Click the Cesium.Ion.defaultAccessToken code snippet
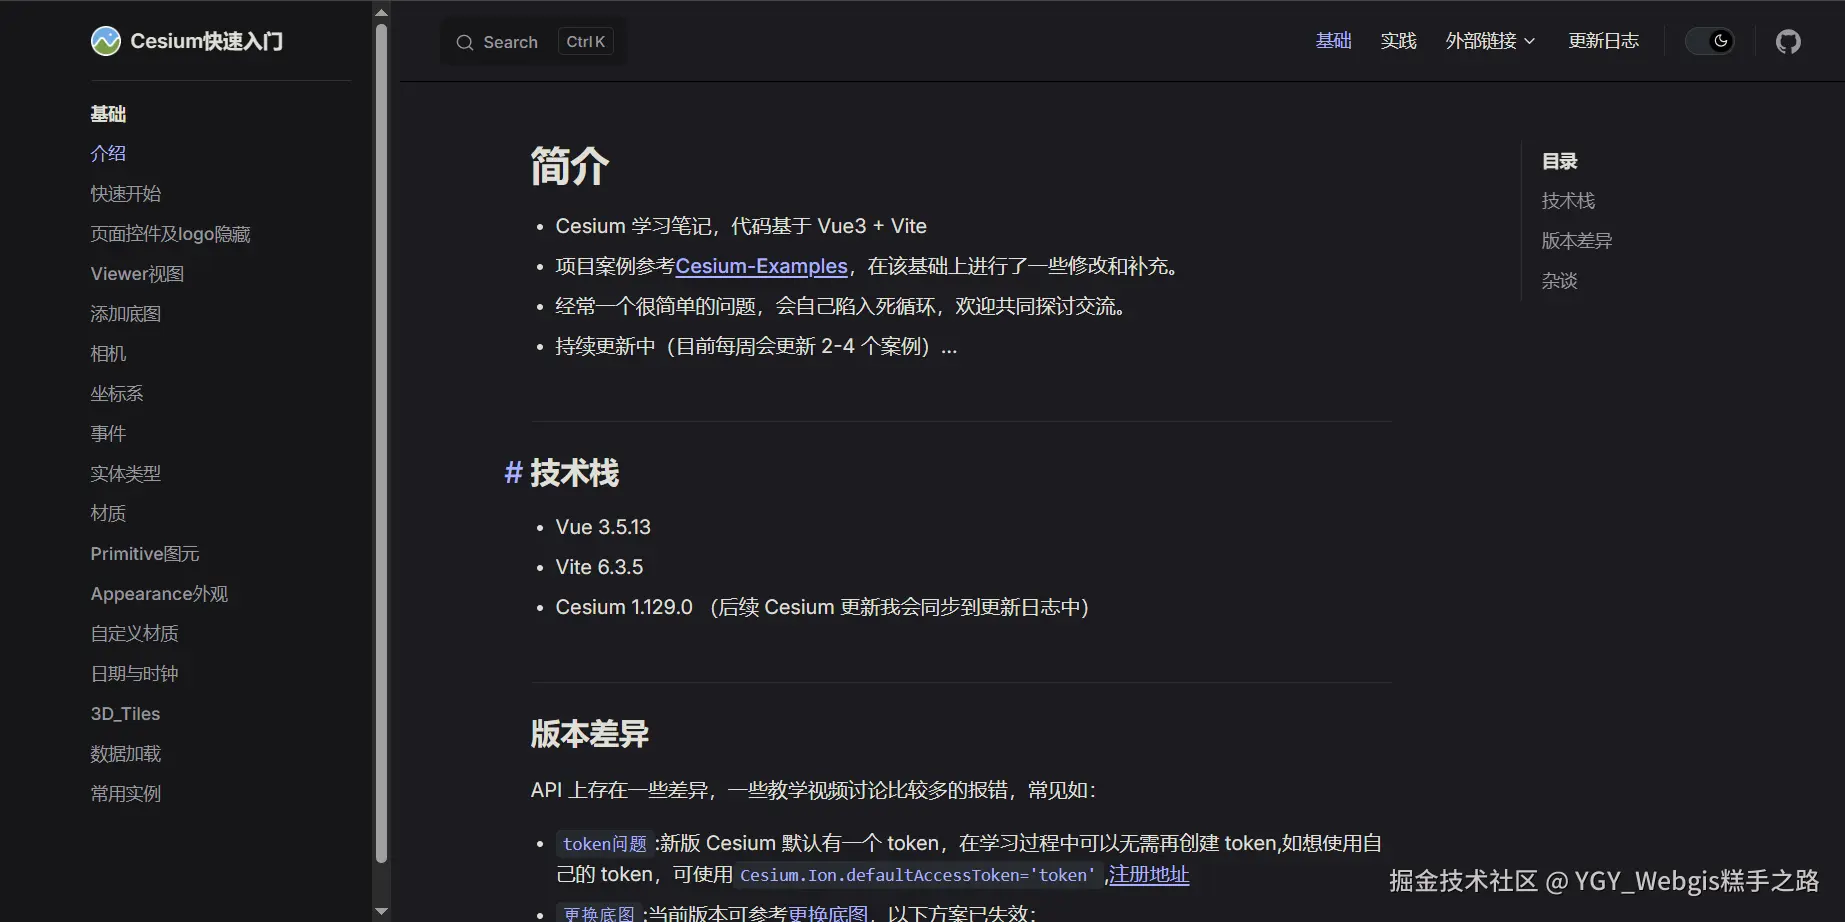 coord(918,875)
